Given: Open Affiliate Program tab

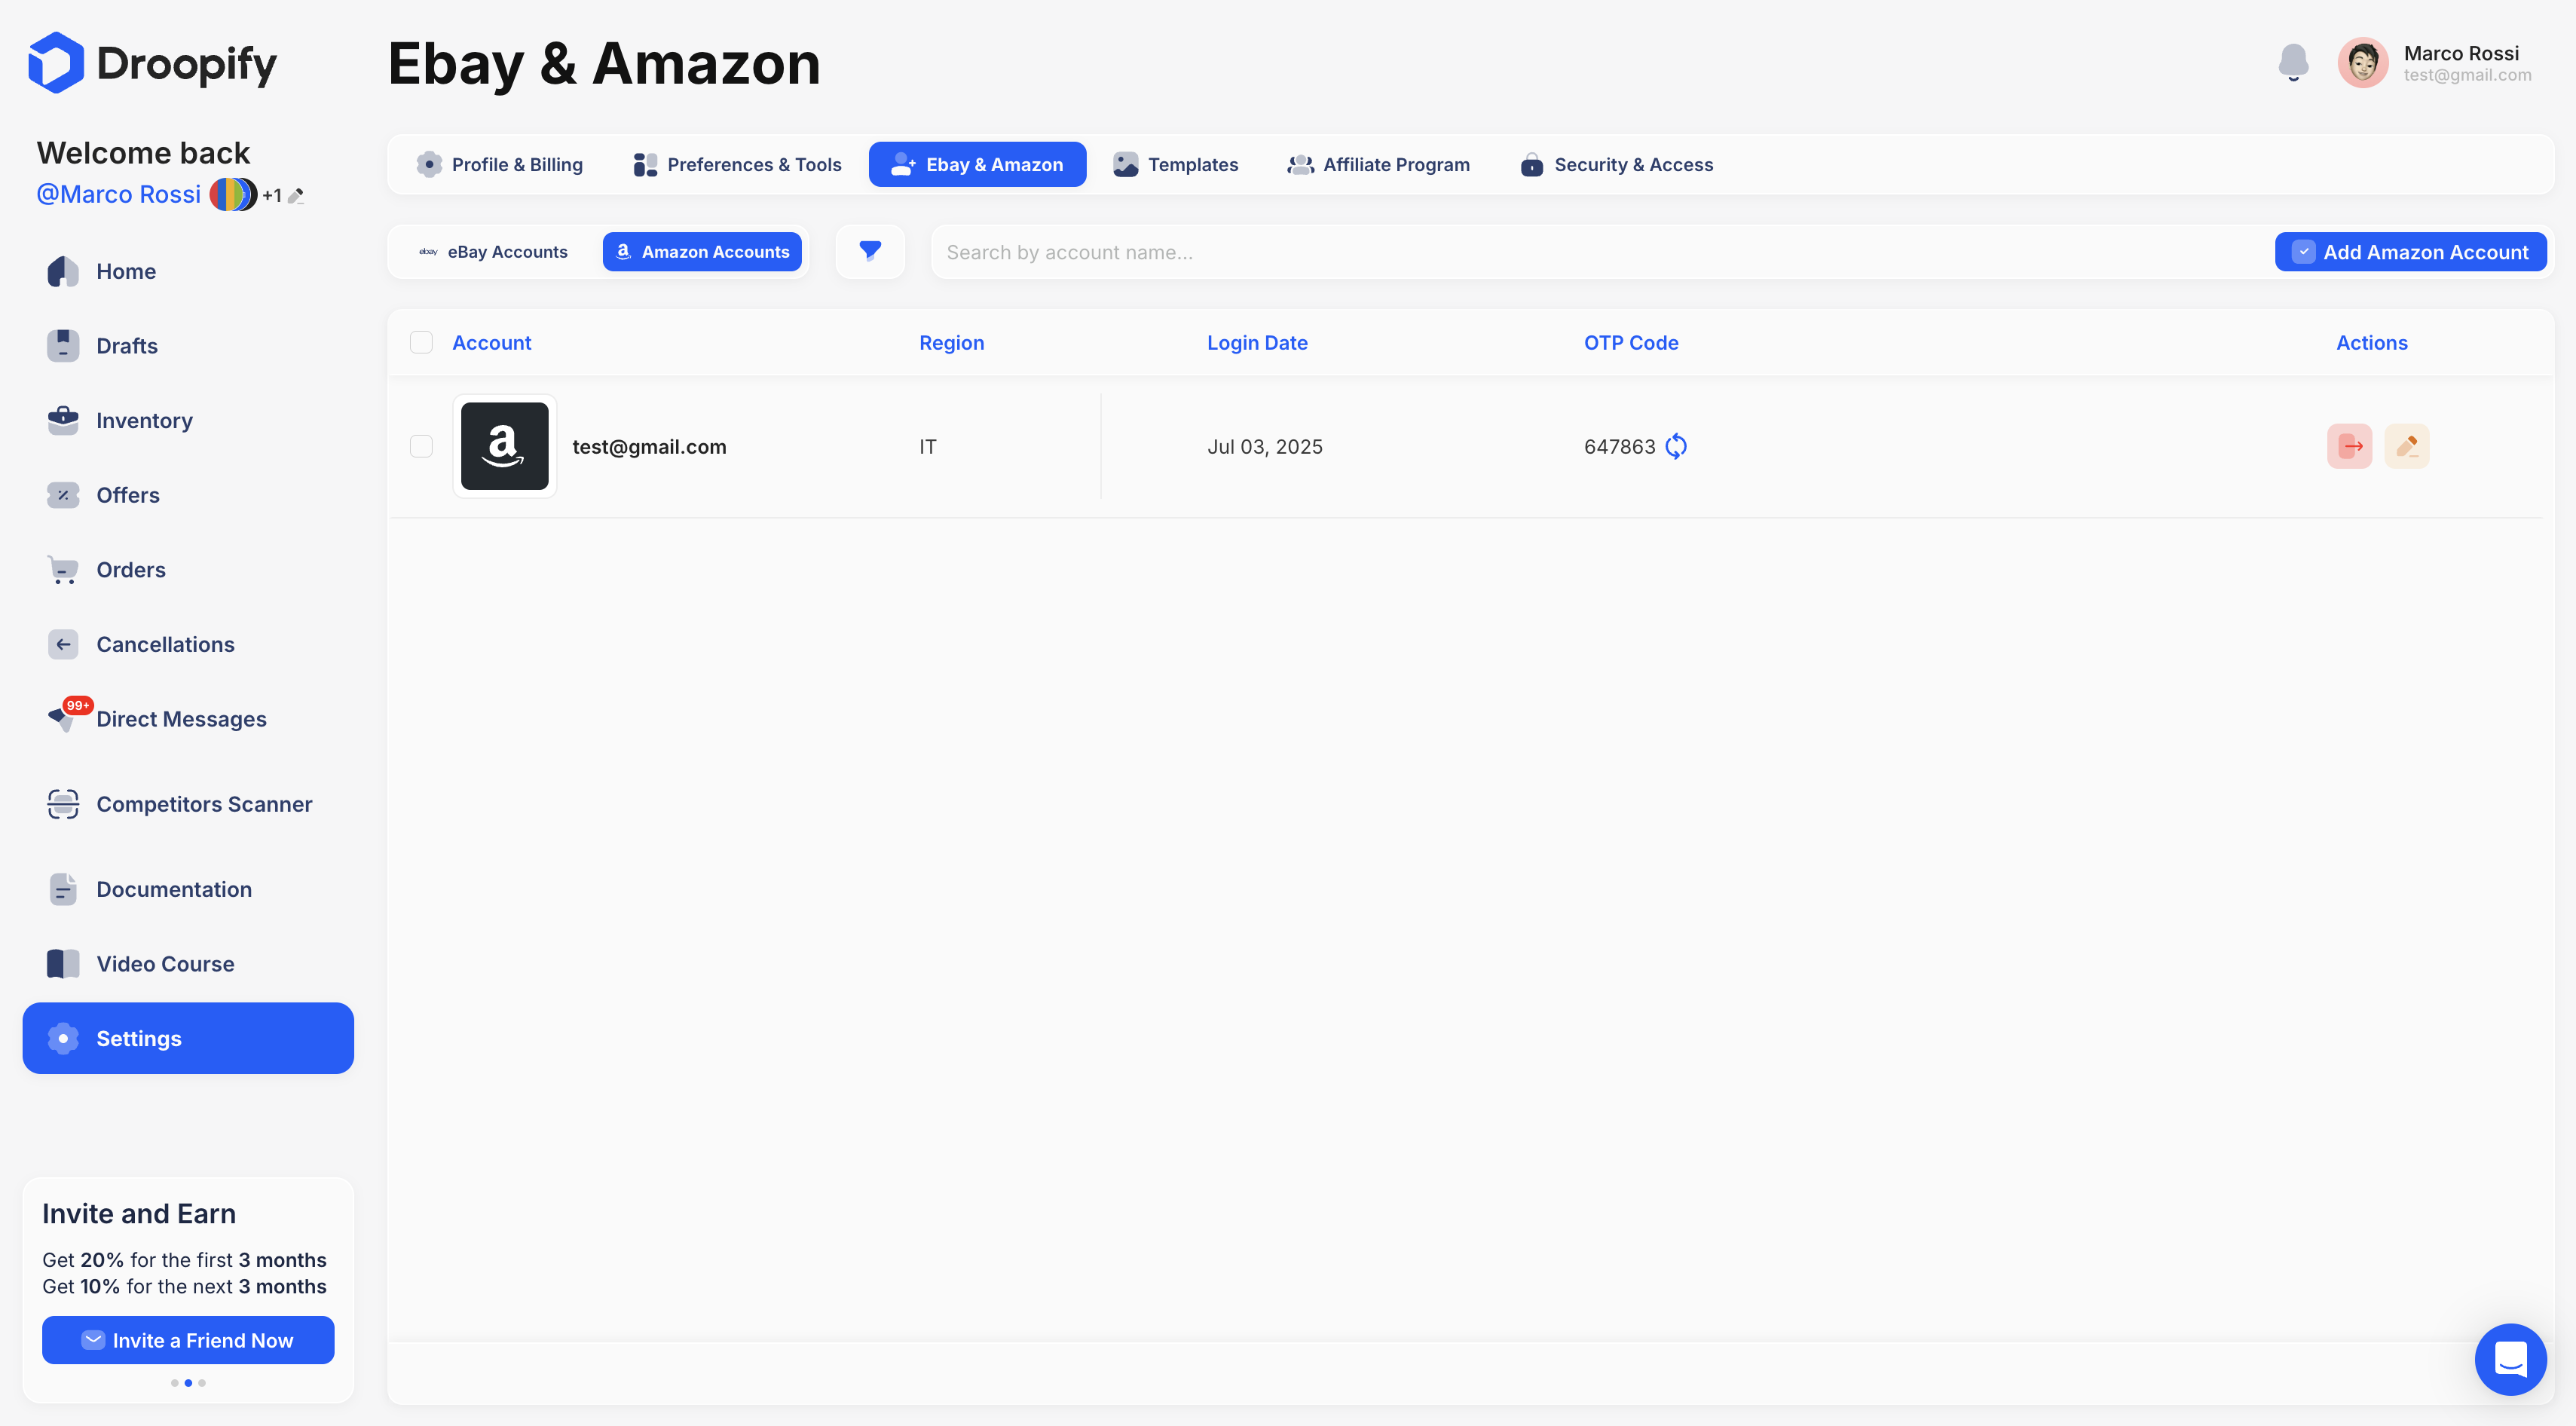Looking at the screenshot, I should (x=1379, y=164).
